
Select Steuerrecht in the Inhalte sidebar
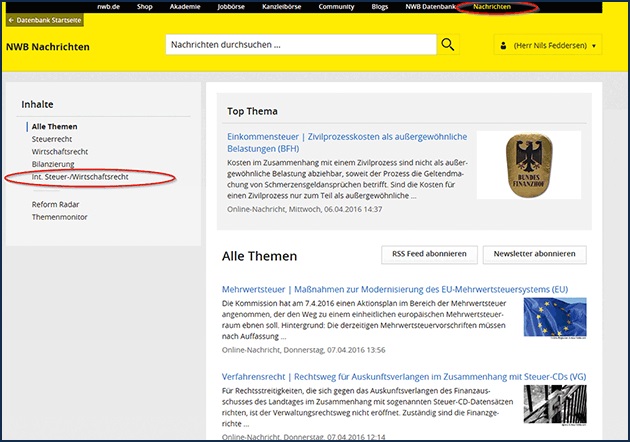point(52,139)
